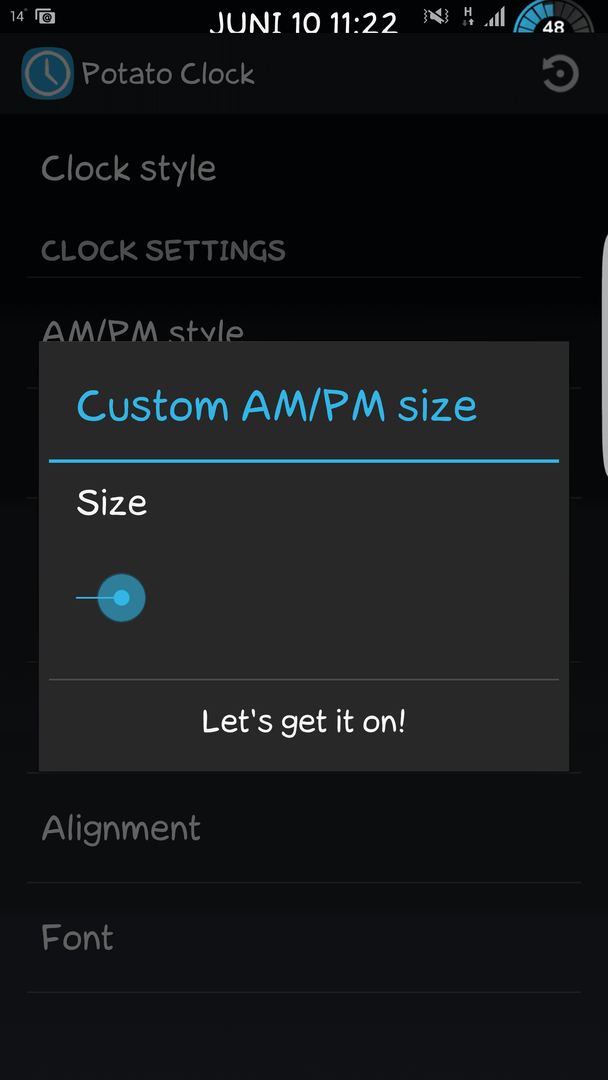Tap the signal strength bars icon
Viewport: 608px width, 1080px height.
(x=494, y=17)
